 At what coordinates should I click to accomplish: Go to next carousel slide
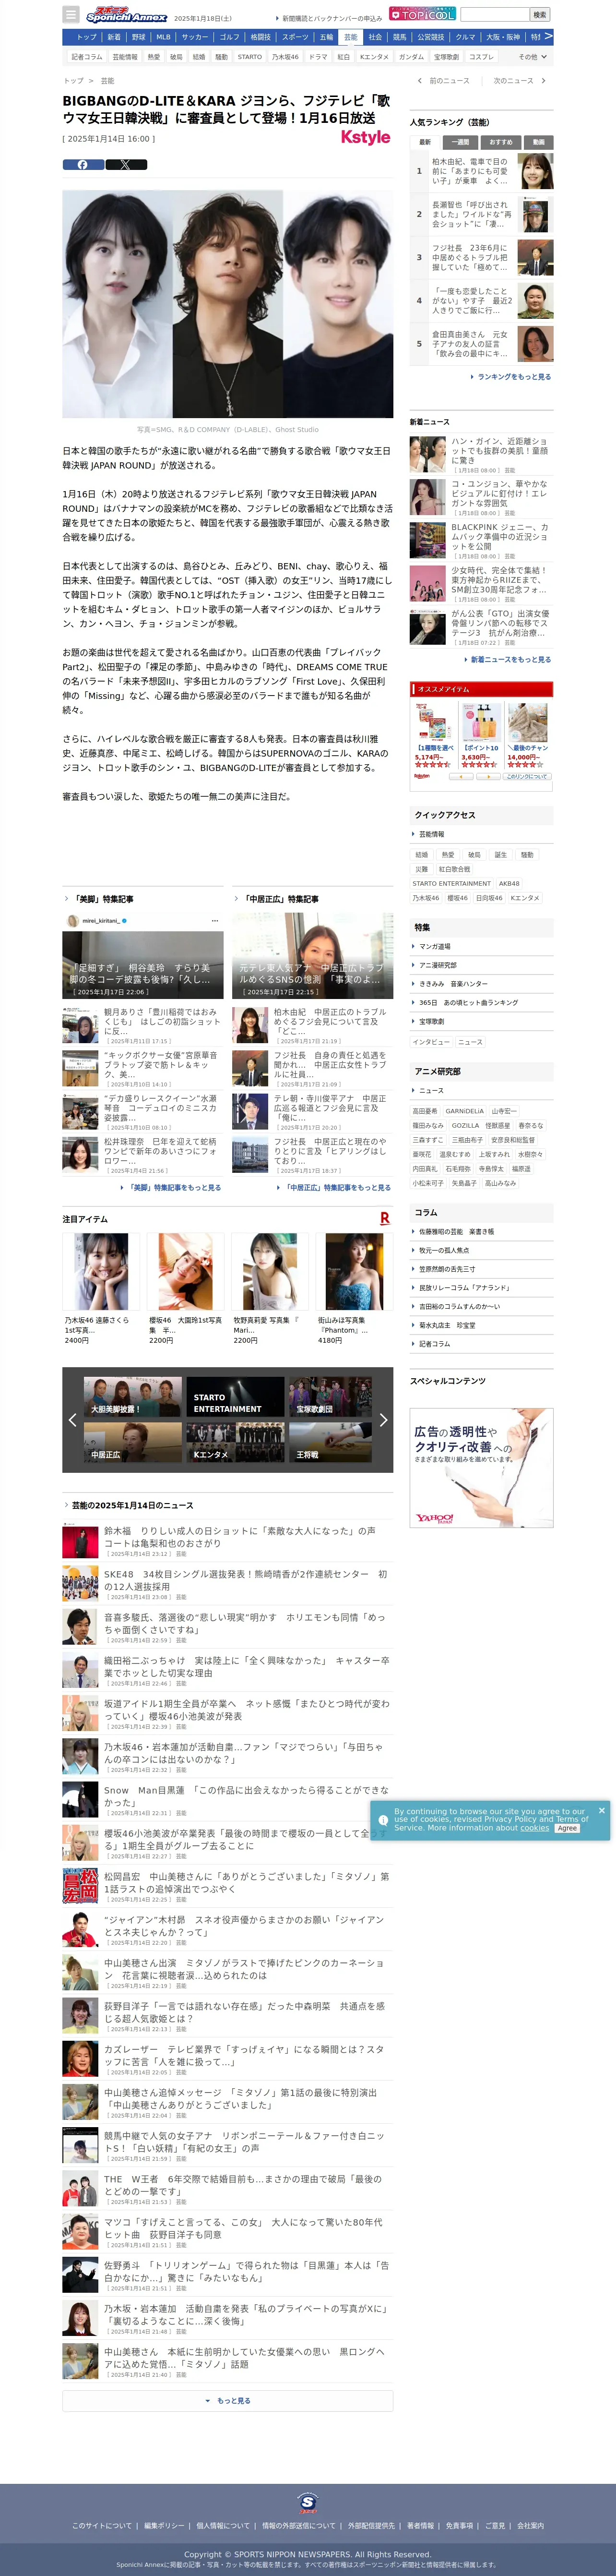pos(383,1419)
